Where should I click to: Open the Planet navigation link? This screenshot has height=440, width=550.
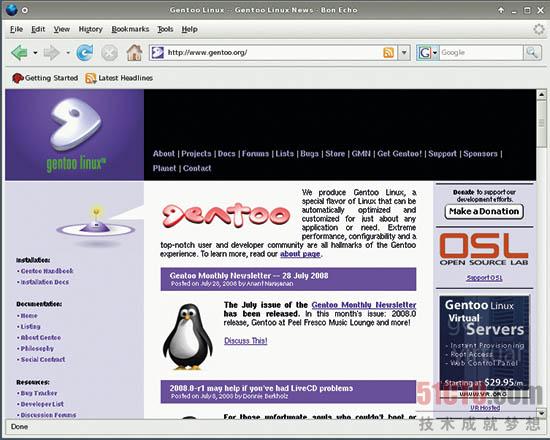pos(164,168)
